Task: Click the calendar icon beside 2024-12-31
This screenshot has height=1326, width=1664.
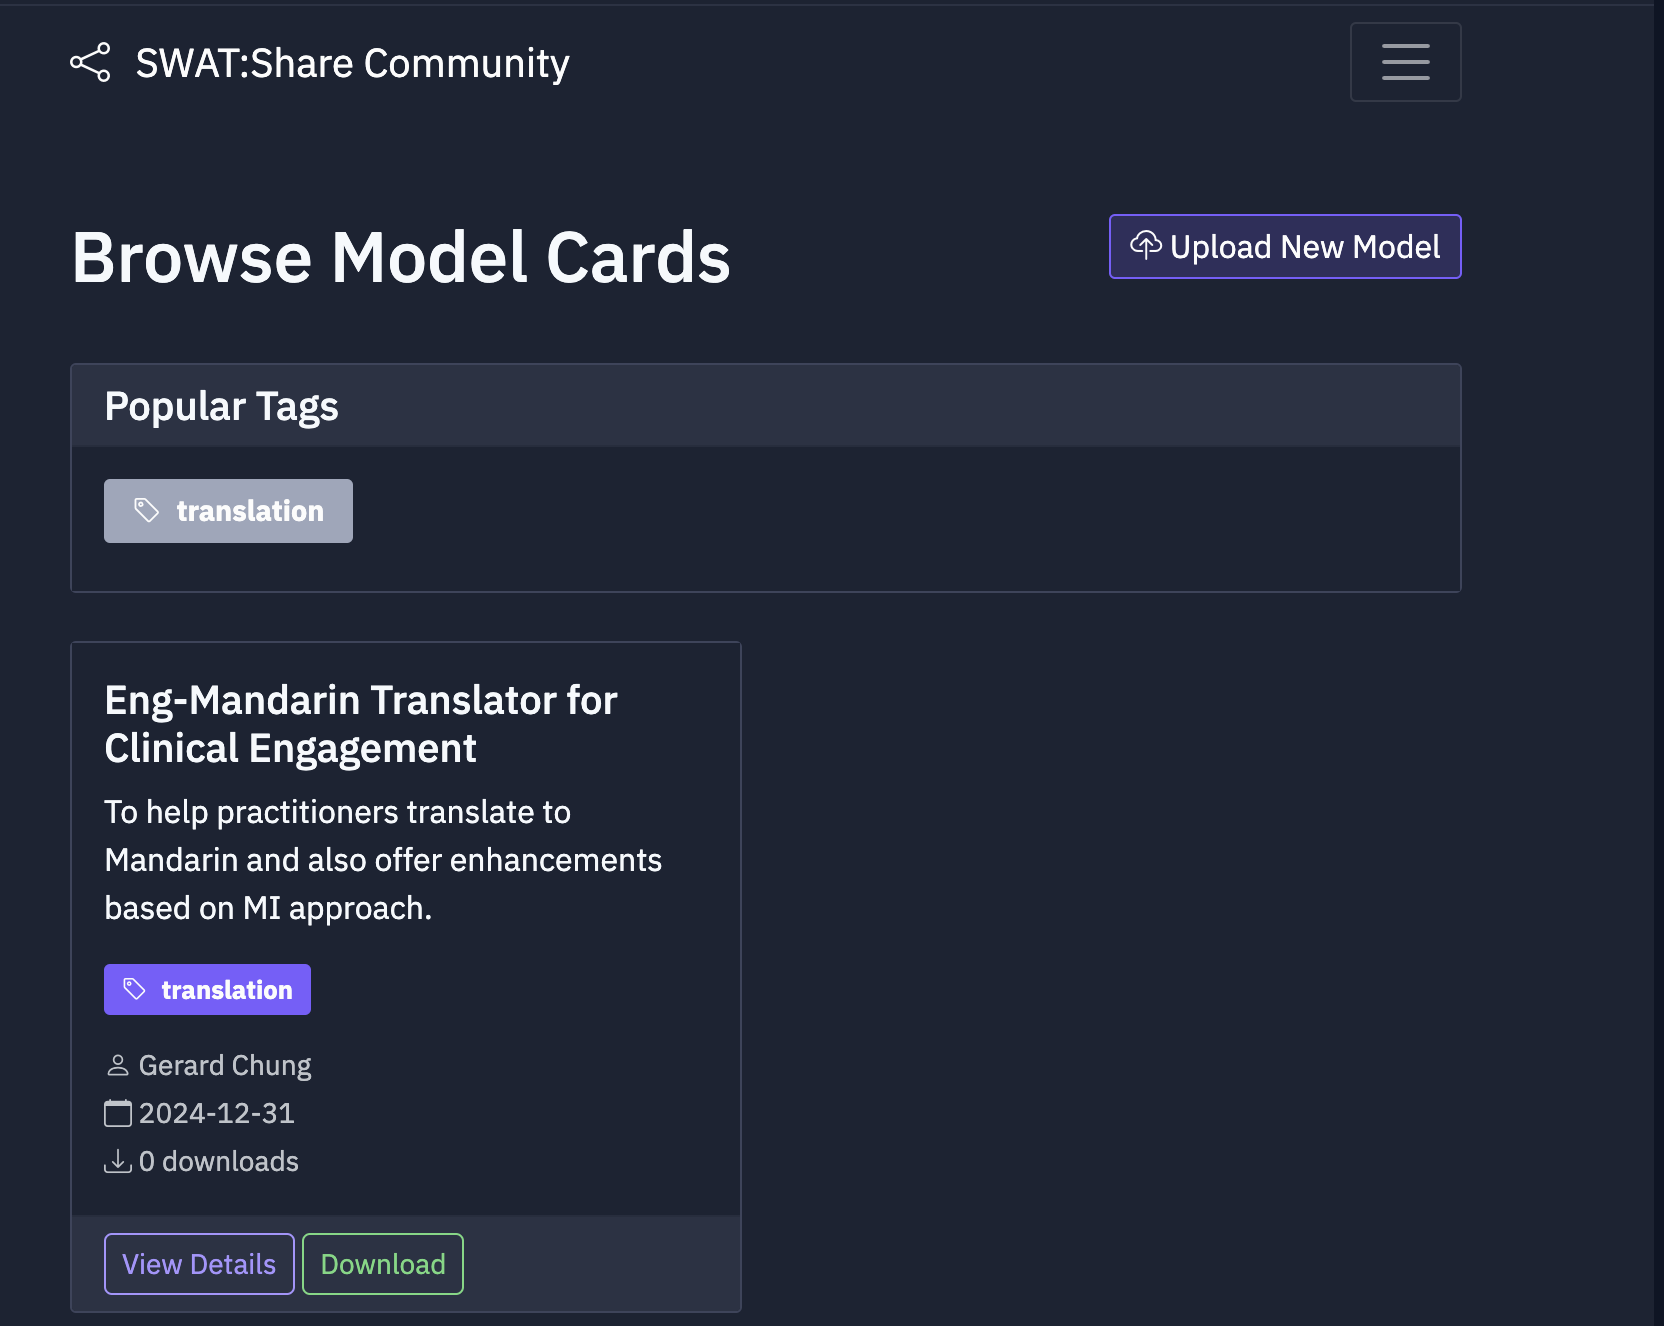Action: click(118, 1113)
